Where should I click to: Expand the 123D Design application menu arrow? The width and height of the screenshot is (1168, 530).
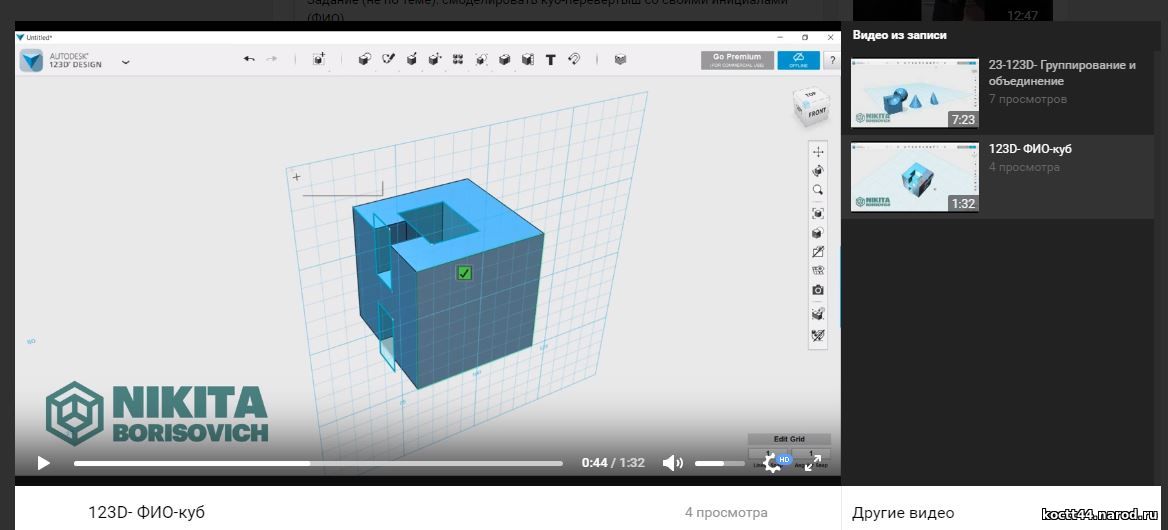click(x=125, y=62)
